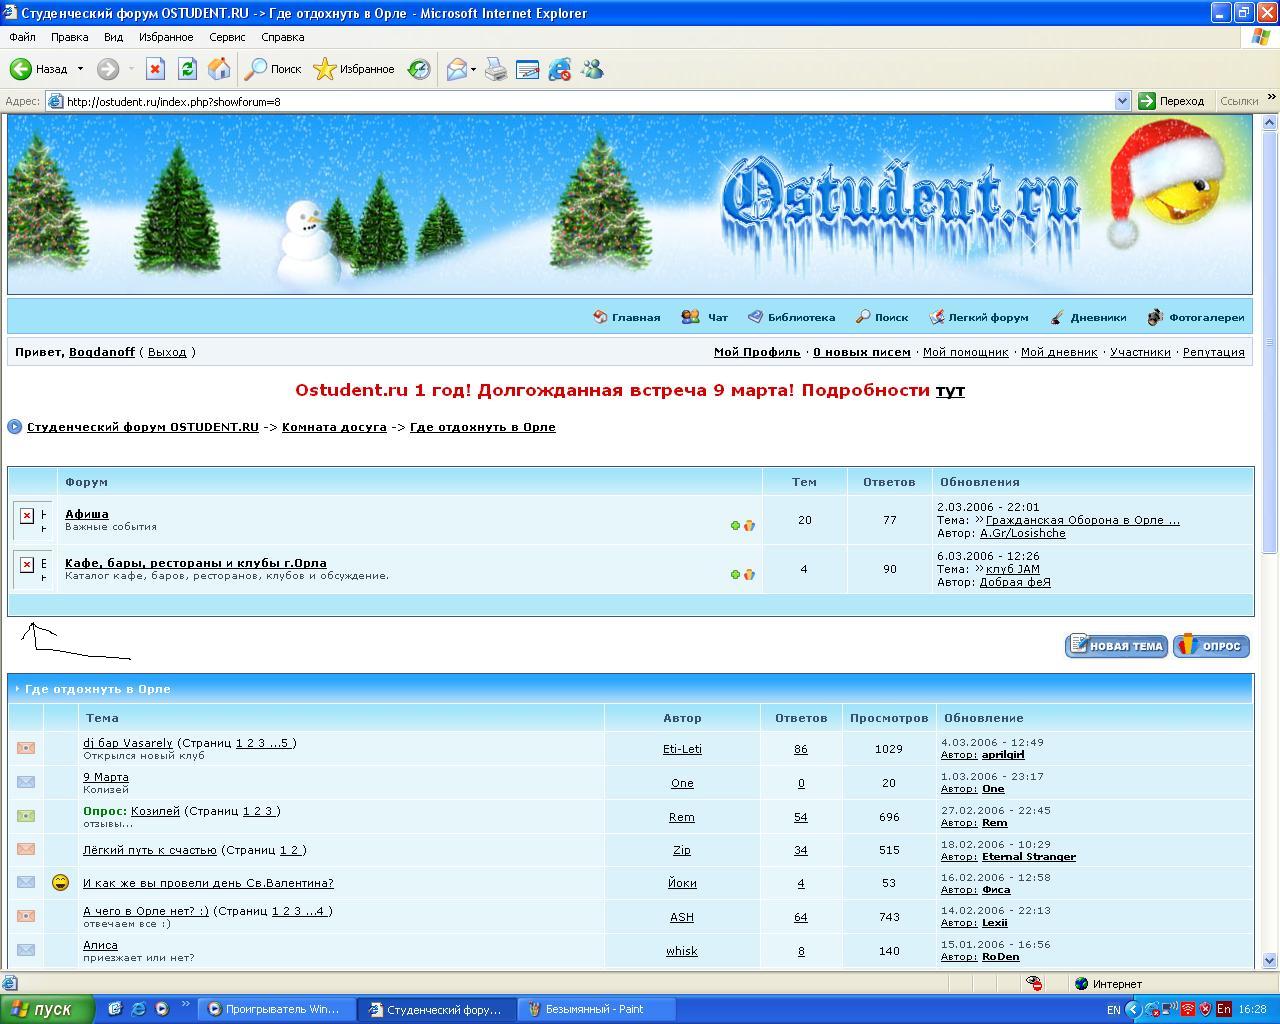Open the Поиск search toolbar button
This screenshot has height=1024, width=1280.
point(274,69)
